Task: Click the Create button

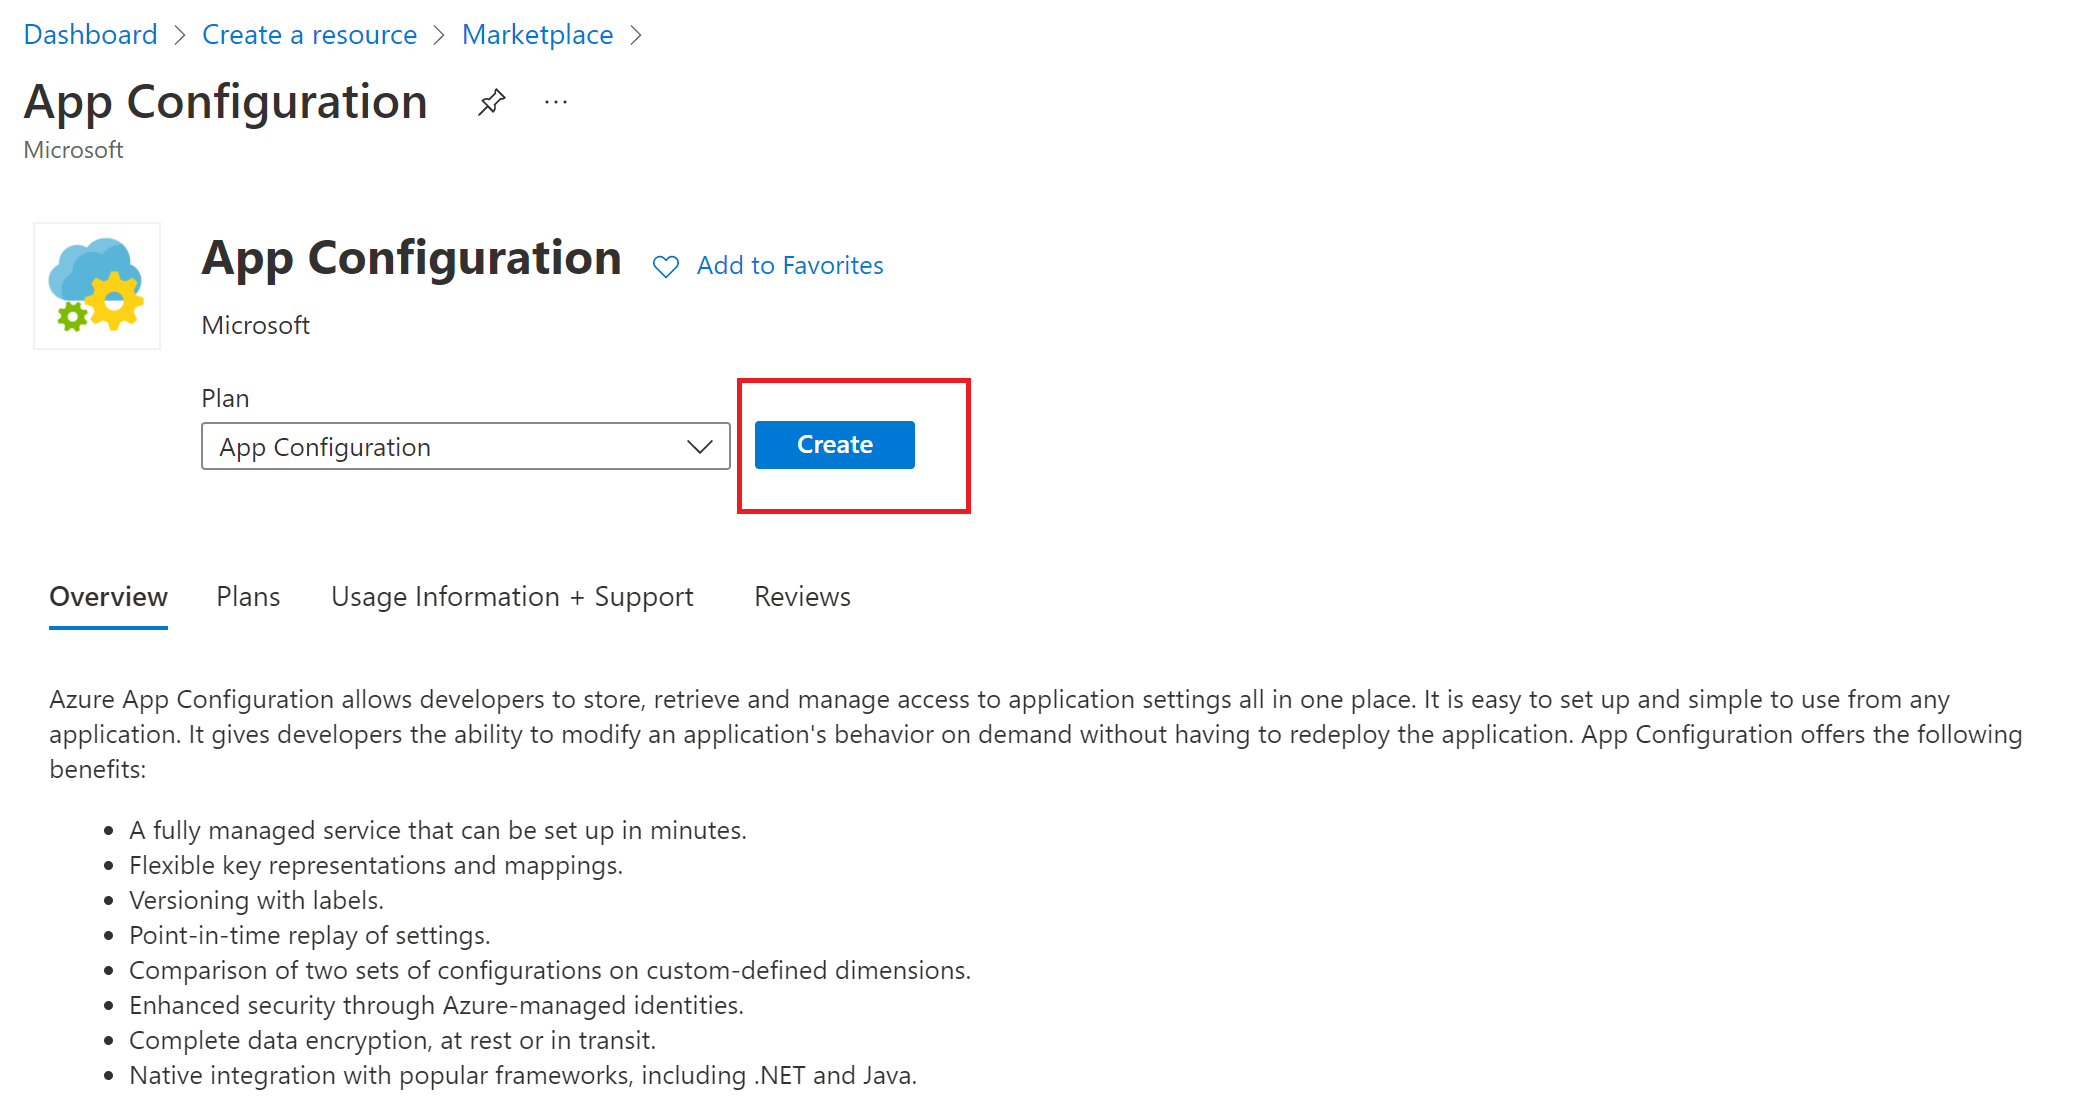Action: tap(835, 445)
